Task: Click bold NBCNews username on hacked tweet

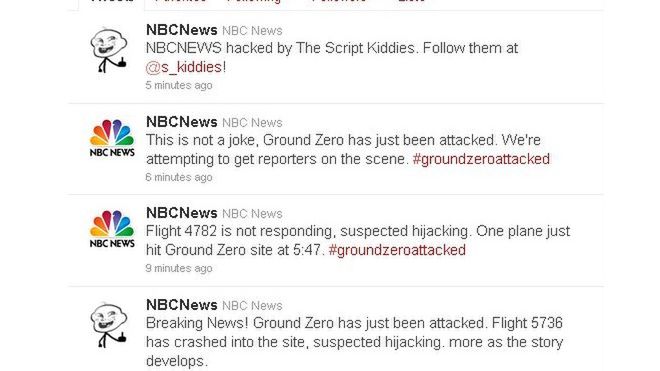Action: click(181, 30)
